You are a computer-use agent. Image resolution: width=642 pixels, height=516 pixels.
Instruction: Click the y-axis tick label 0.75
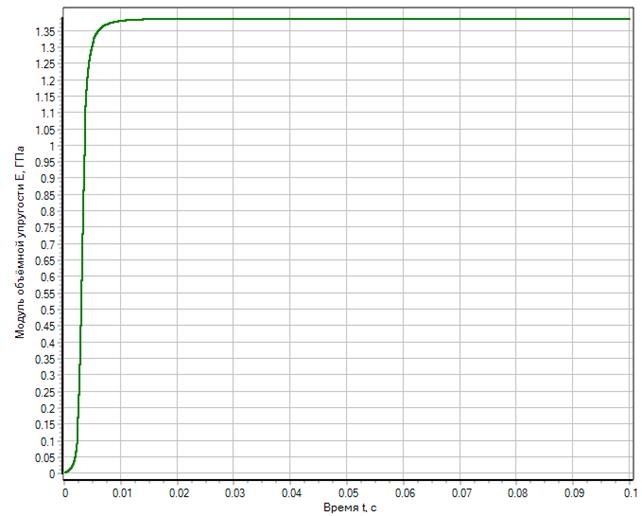(x=45, y=228)
